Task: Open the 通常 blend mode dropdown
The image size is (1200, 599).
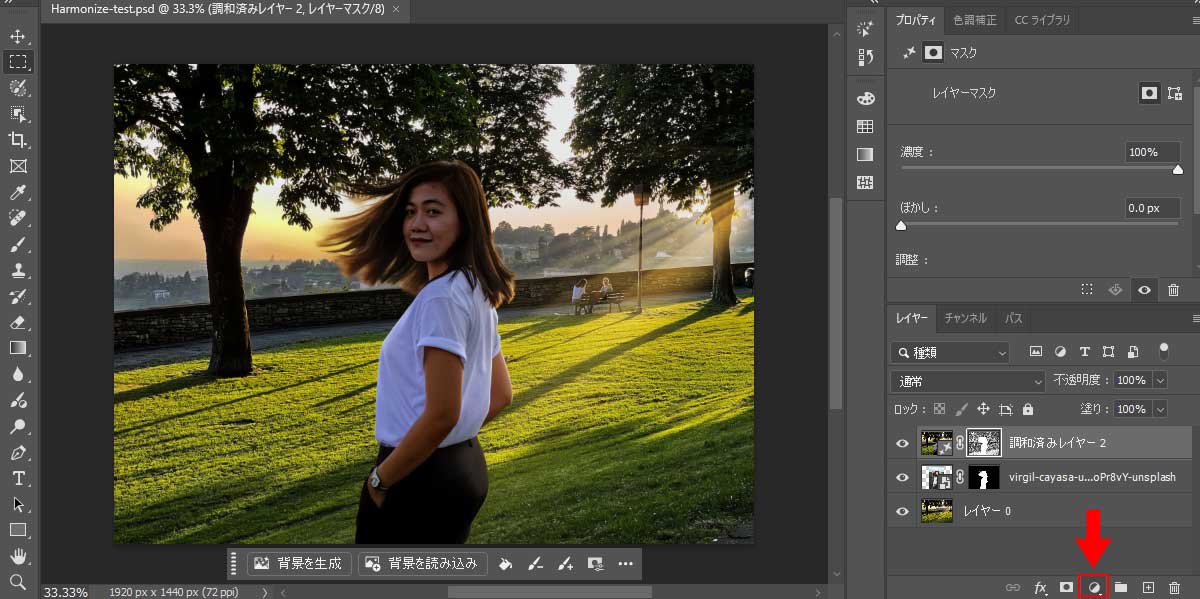Action: (968, 381)
